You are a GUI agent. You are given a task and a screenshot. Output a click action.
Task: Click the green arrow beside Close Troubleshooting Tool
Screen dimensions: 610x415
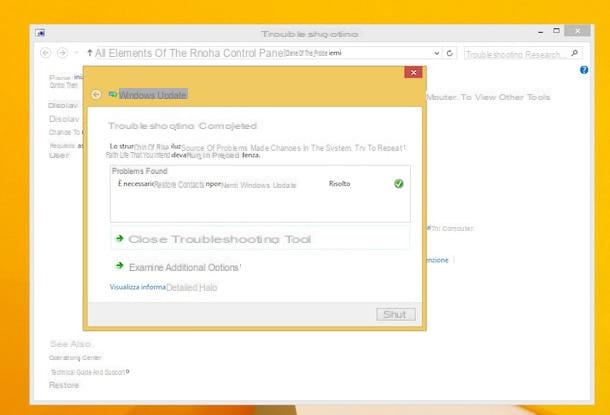point(119,238)
